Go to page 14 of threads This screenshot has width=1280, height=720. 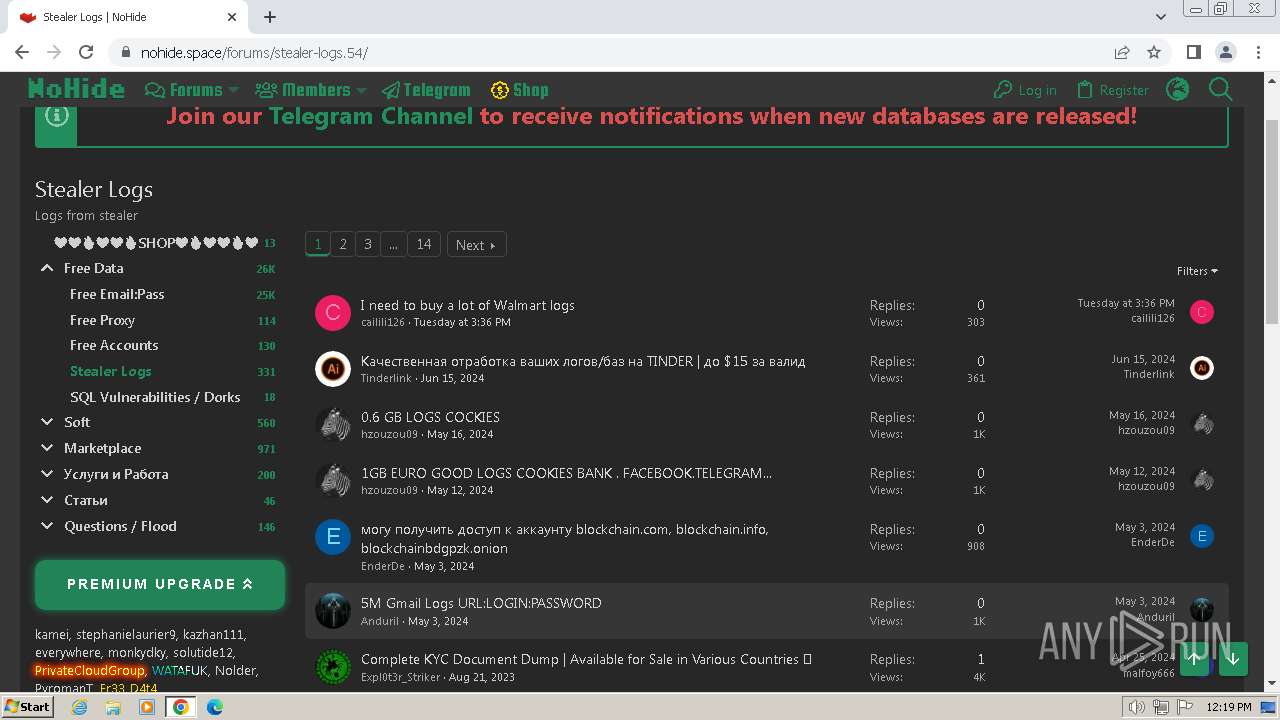point(424,244)
